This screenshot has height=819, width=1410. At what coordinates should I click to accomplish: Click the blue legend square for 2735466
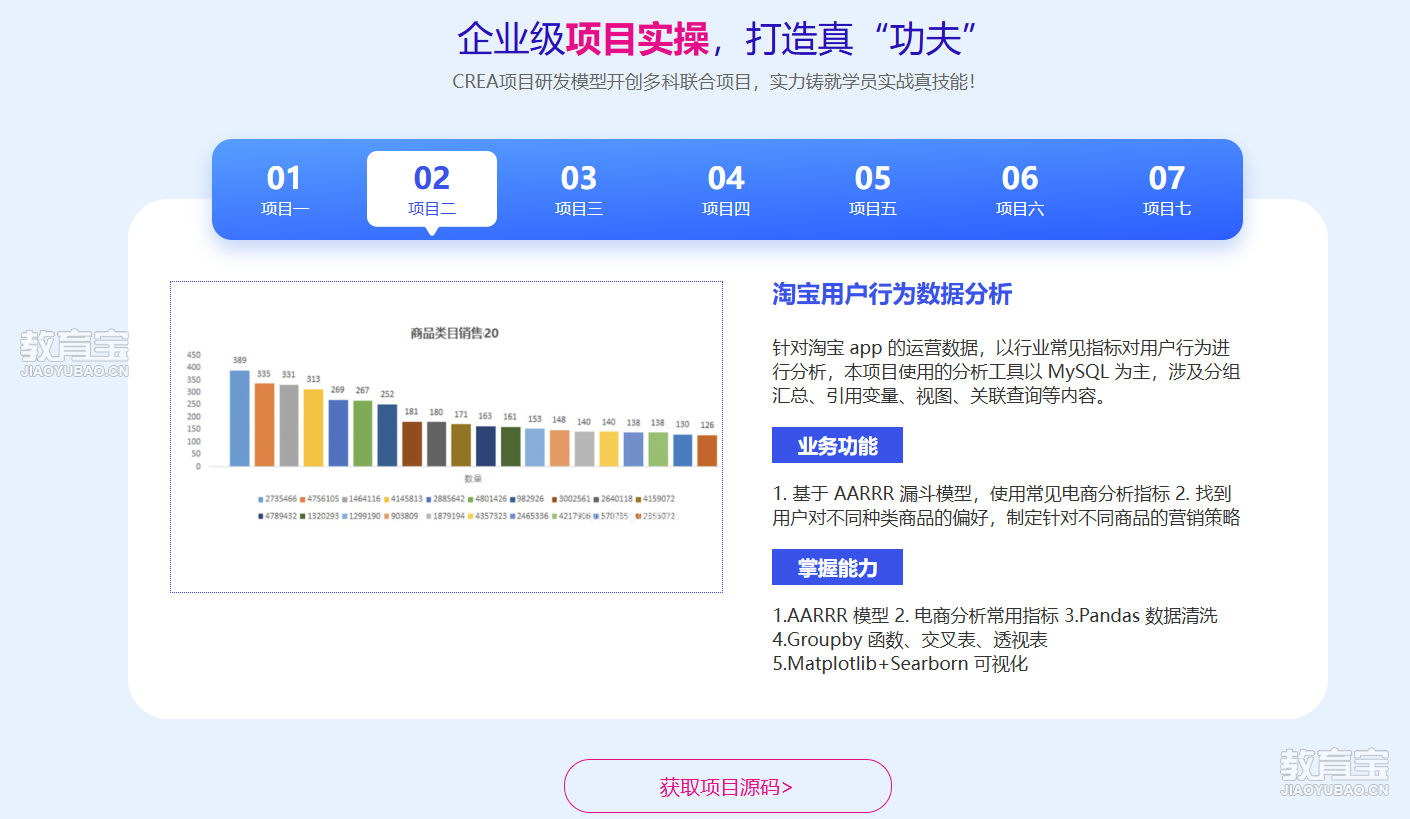click(261, 498)
